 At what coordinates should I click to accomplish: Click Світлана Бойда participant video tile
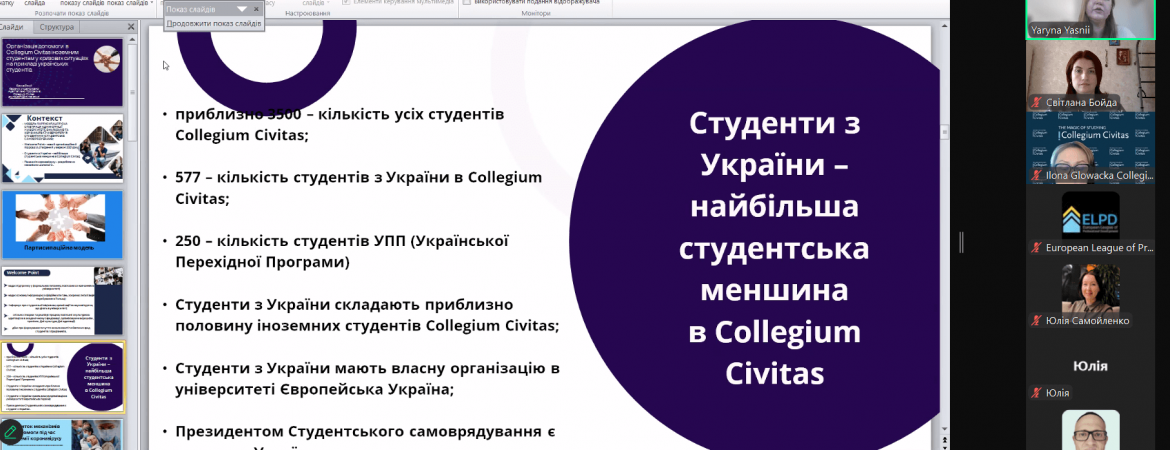click(1089, 75)
